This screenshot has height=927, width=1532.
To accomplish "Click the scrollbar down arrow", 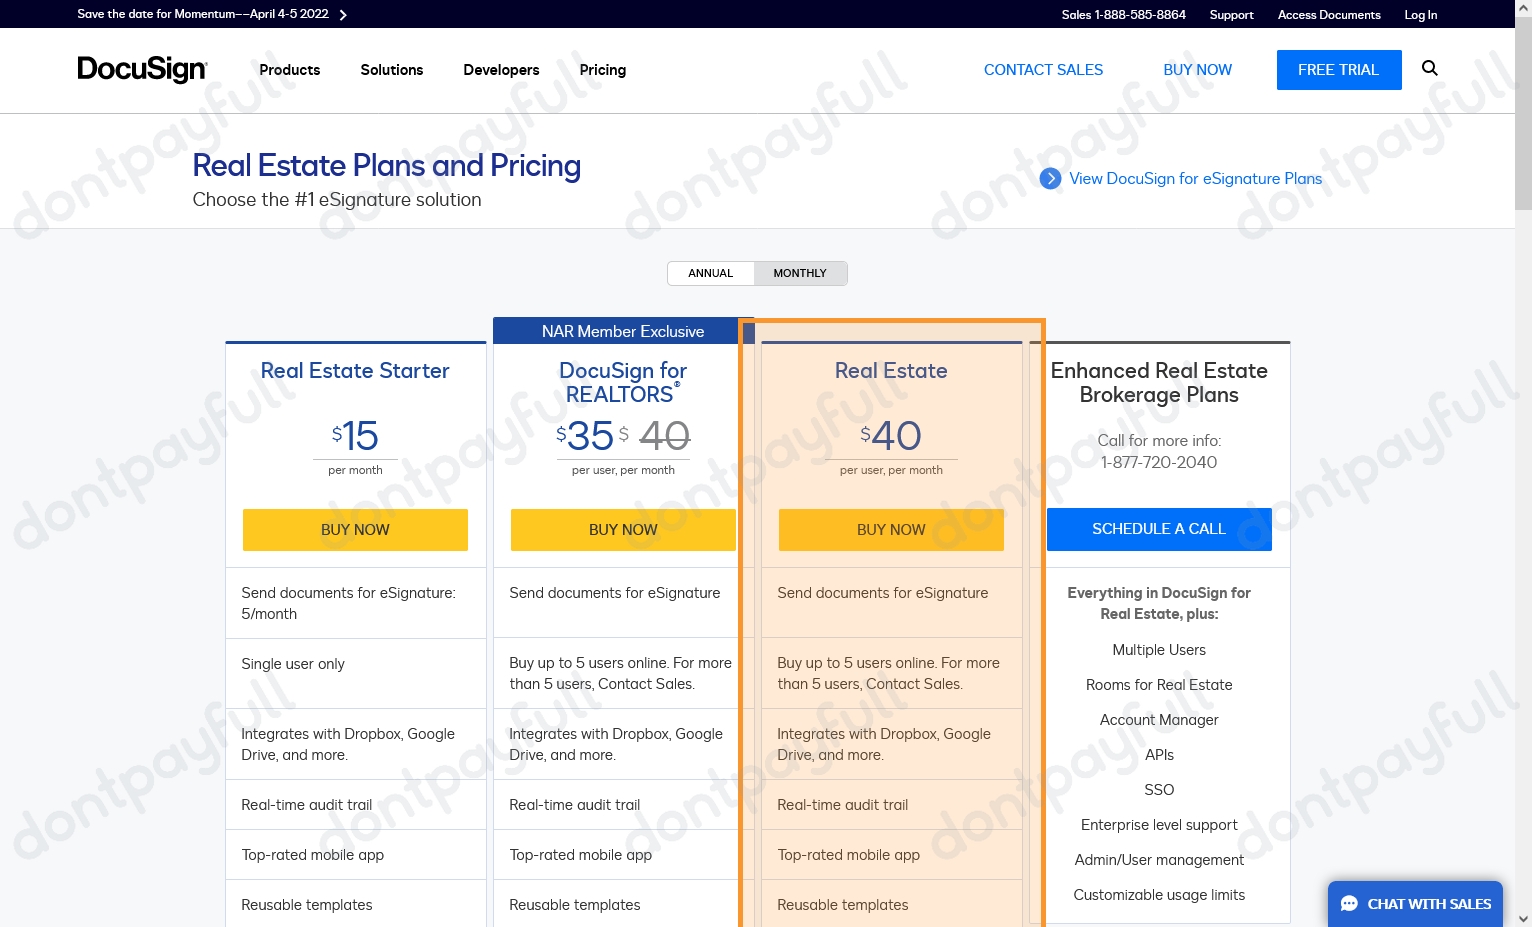I will click(1525, 919).
